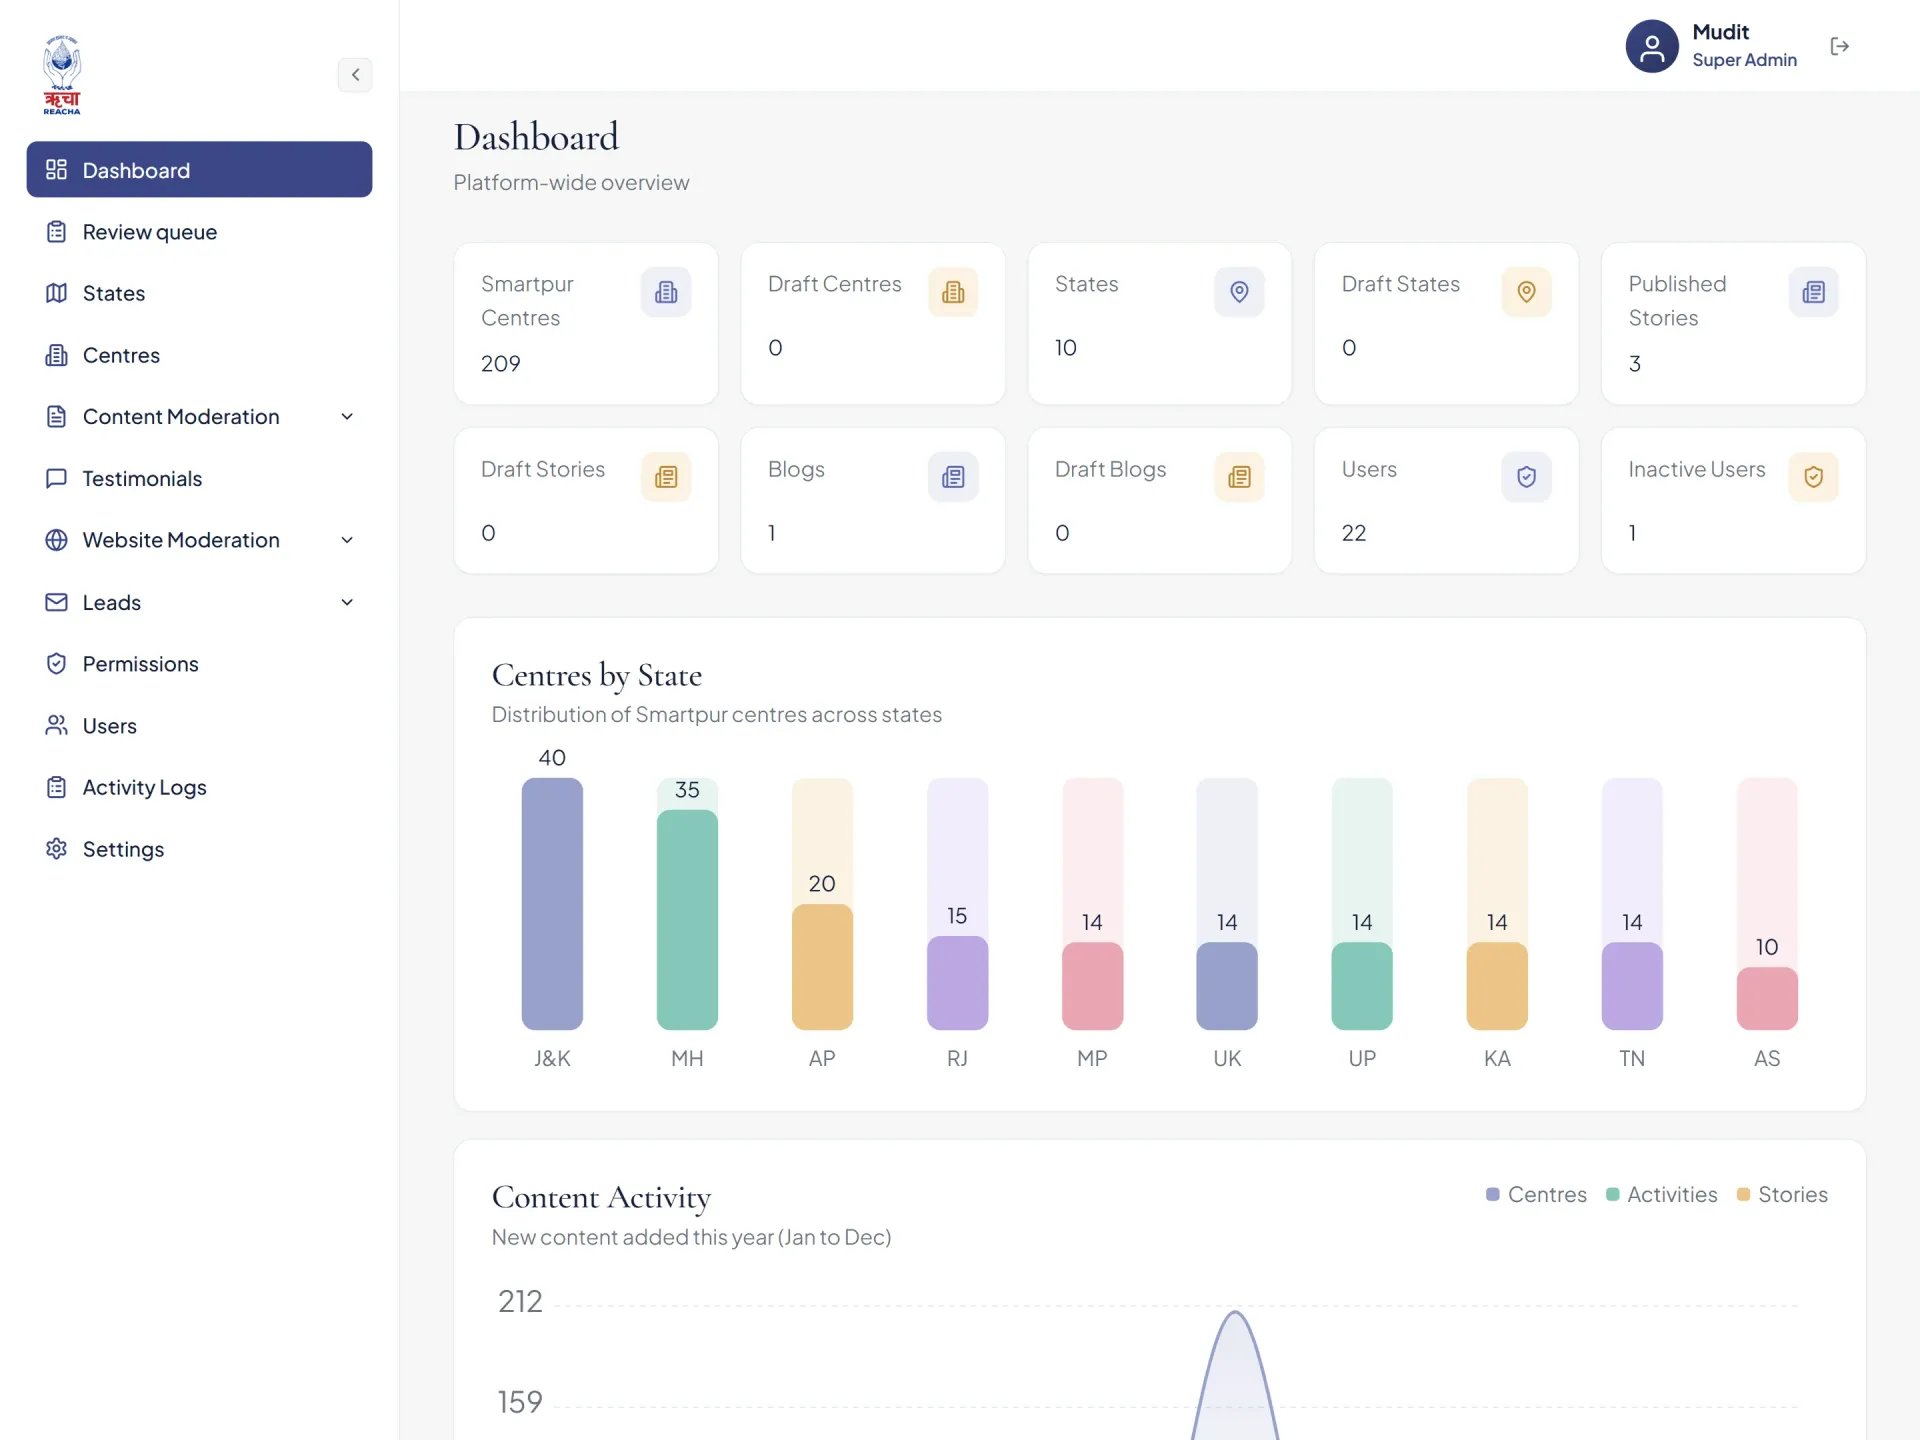Click the States card map pin icon
1920x1440 pixels.
pyautogui.click(x=1239, y=292)
